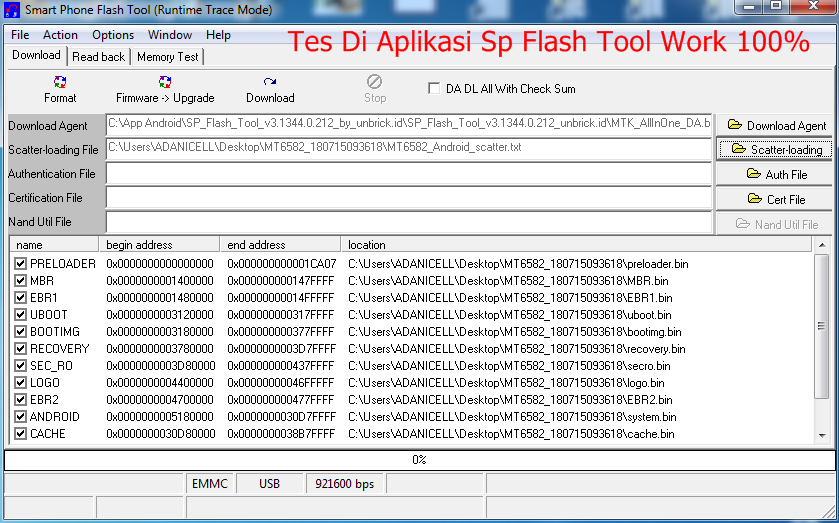Uncheck the EBR2 partition checkbox
The width and height of the screenshot is (839, 523).
(x=20, y=400)
